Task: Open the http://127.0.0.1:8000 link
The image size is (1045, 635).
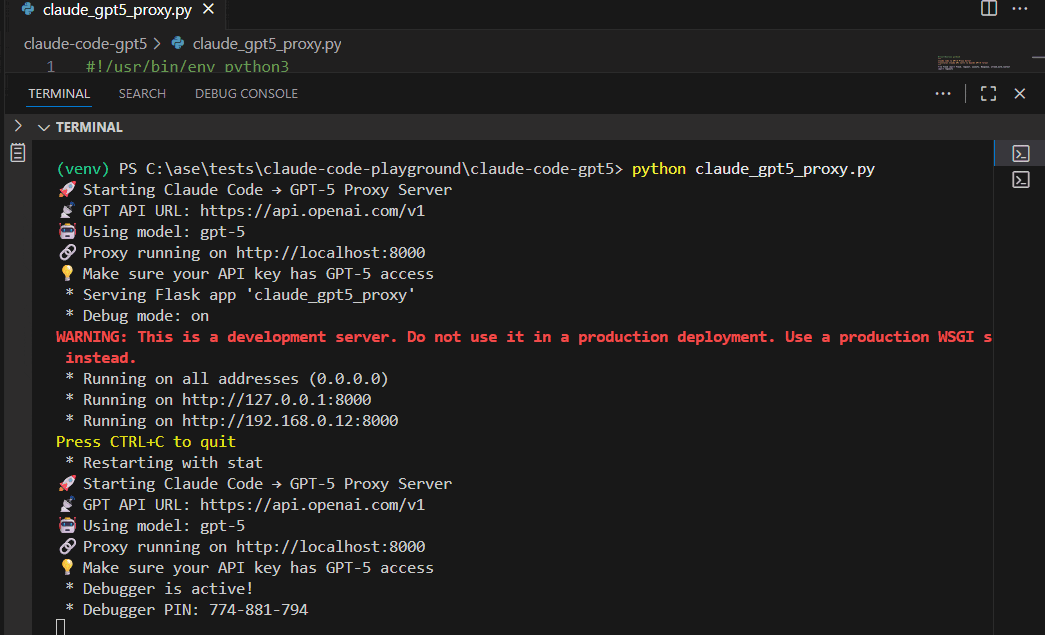Action: pos(277,400)
